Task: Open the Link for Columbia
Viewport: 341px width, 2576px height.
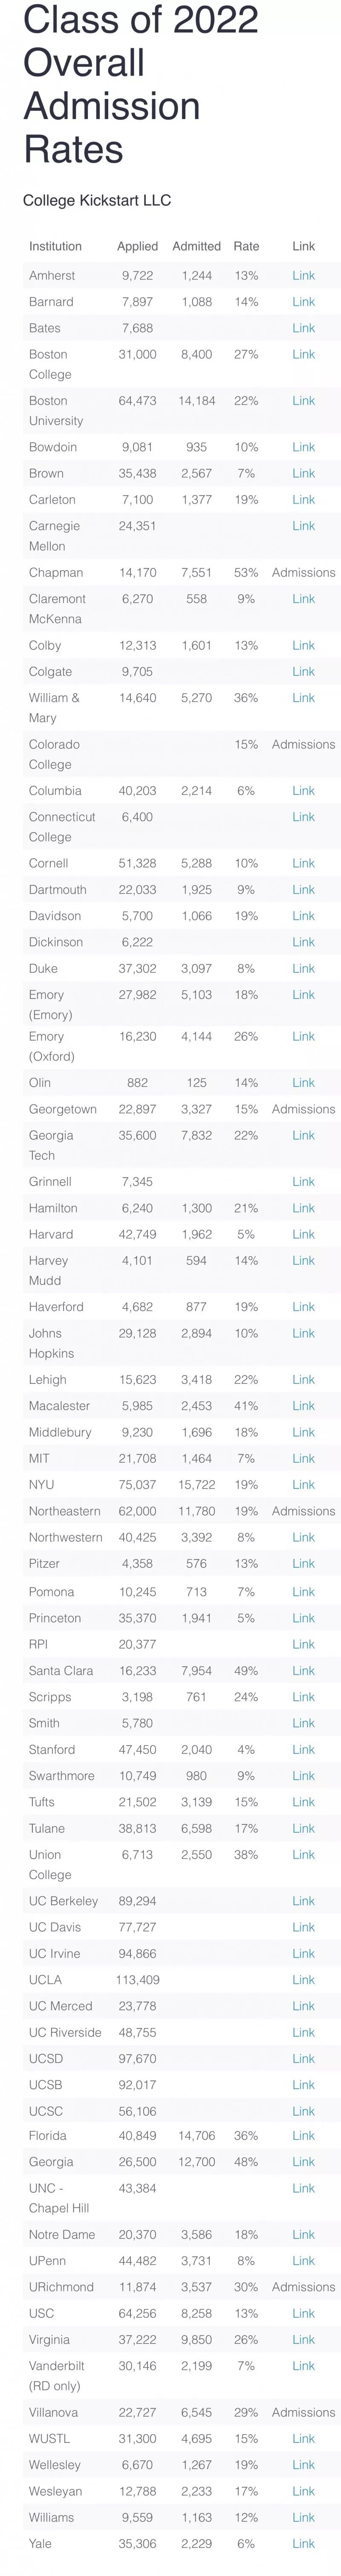Action: point(303,790)
